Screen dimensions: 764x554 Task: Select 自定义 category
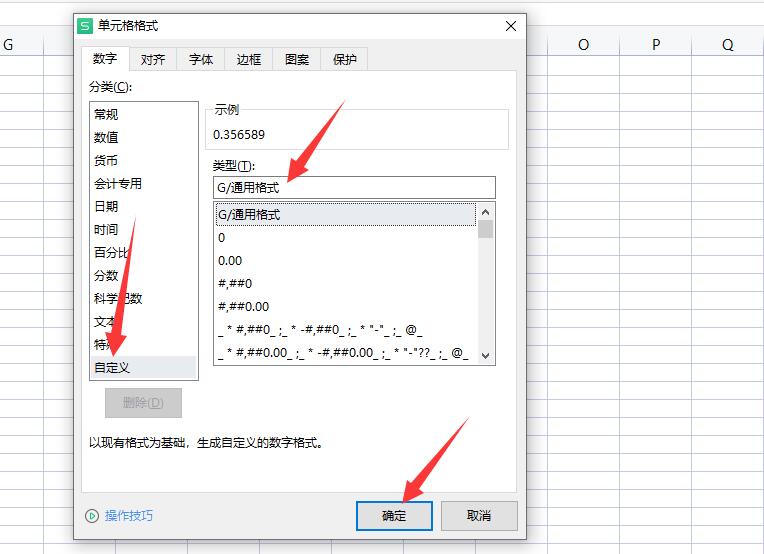pos(112,368)
